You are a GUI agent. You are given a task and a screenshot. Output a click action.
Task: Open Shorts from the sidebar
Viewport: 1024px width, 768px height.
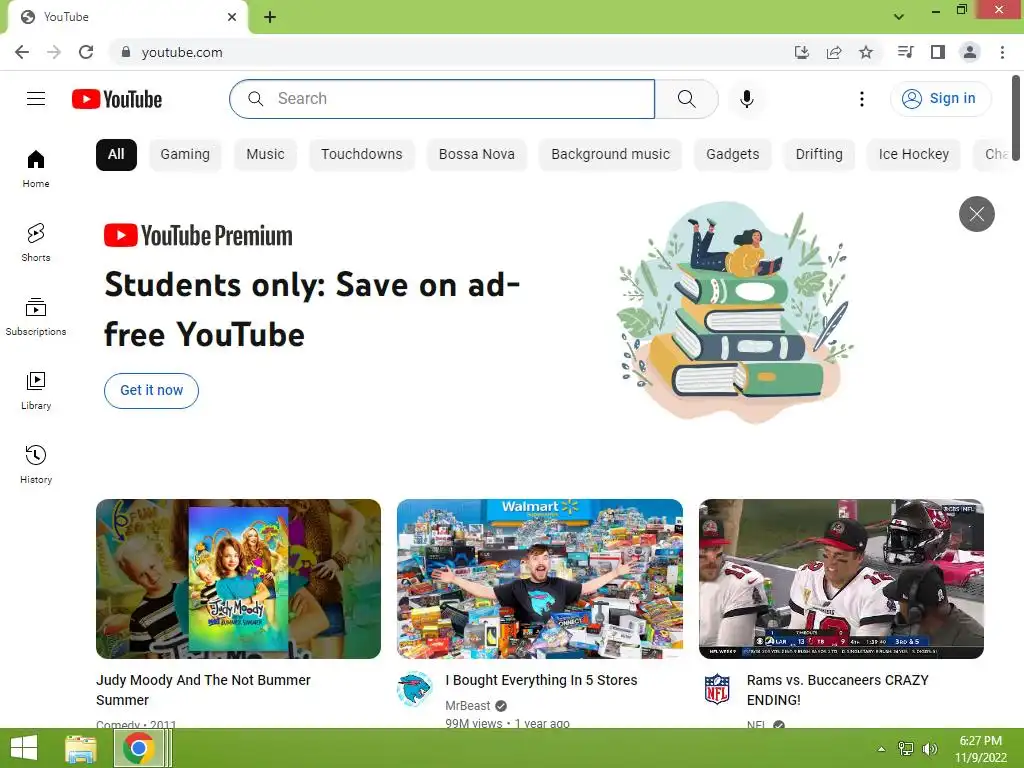coord(36,242)
